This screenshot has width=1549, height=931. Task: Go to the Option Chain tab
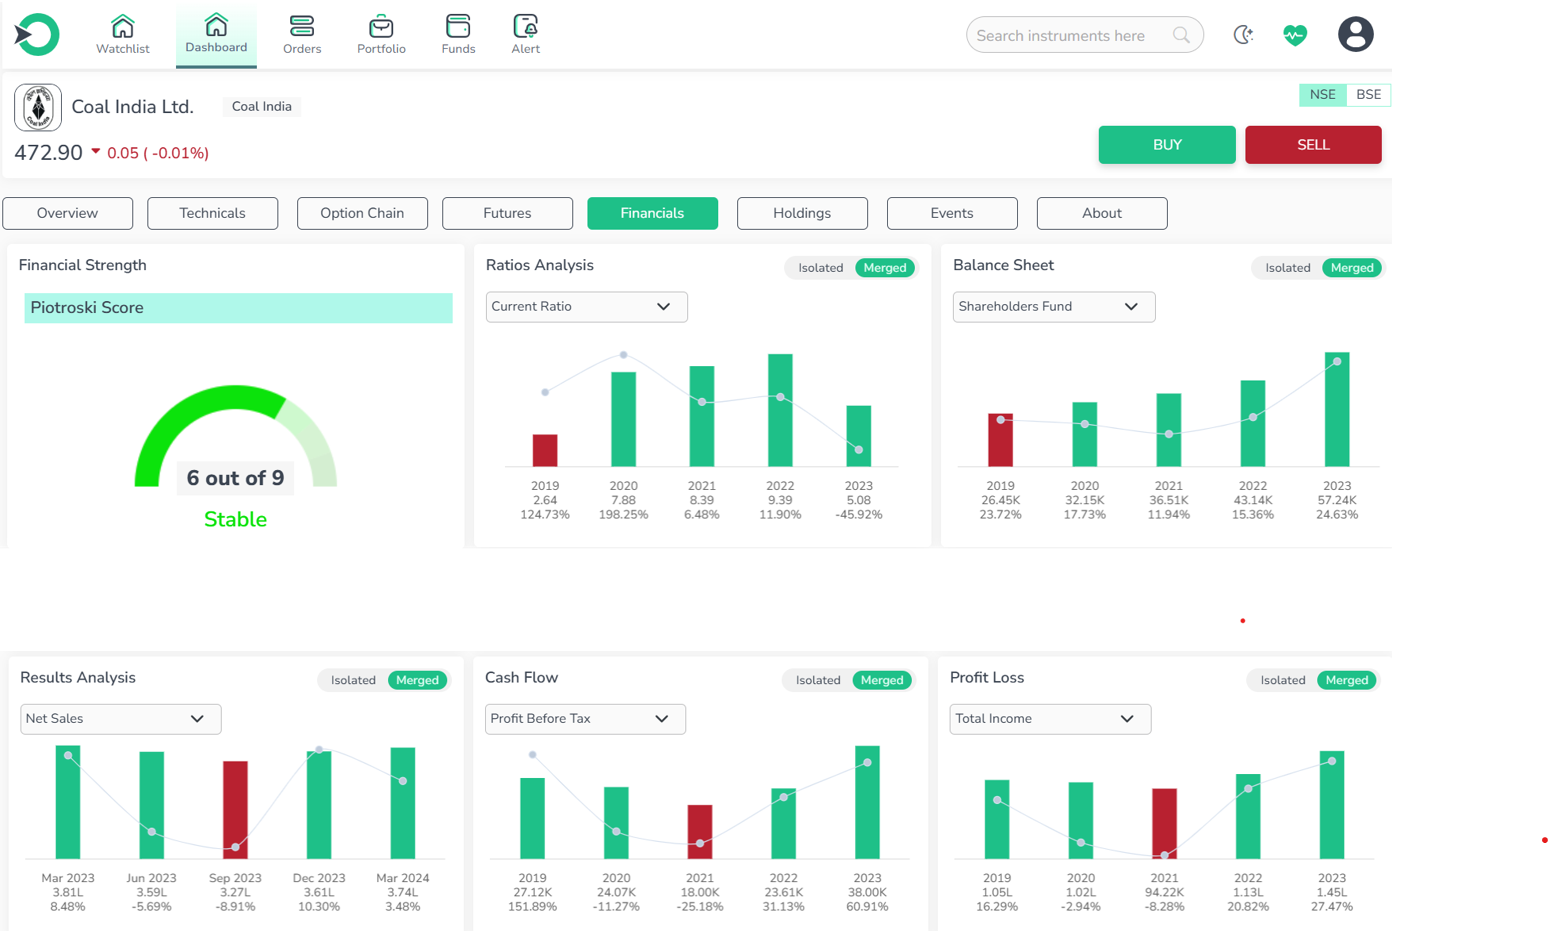362,213
